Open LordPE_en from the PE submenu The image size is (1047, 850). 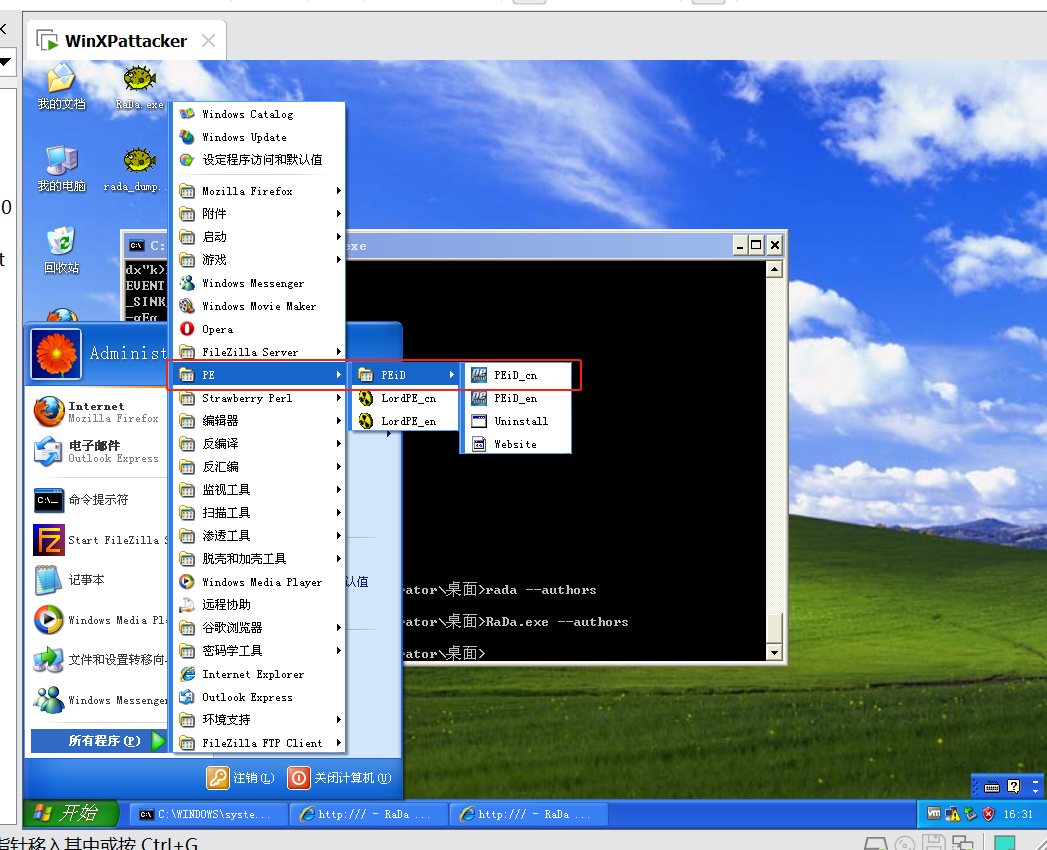[405, 421]
